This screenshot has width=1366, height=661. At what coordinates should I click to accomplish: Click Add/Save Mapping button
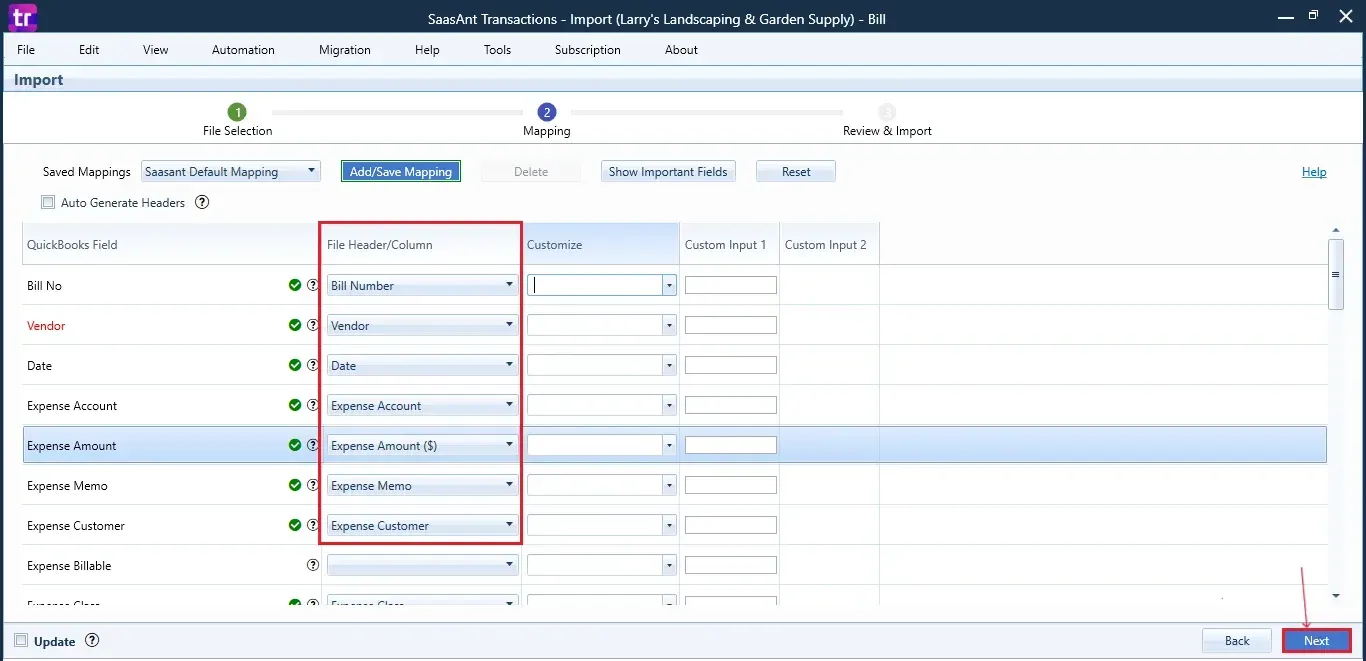401,171
